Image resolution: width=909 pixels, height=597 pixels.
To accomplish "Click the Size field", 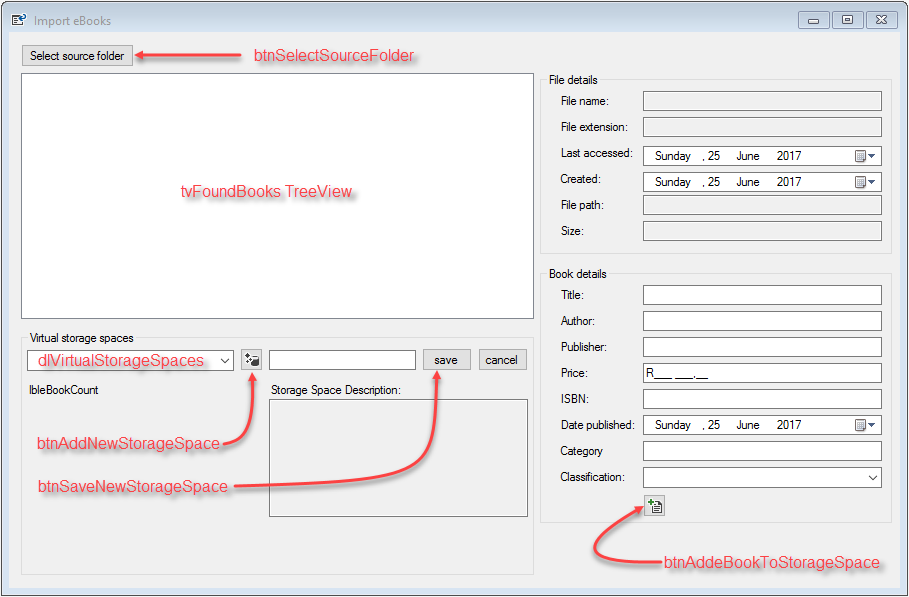I will click(762, 231).
